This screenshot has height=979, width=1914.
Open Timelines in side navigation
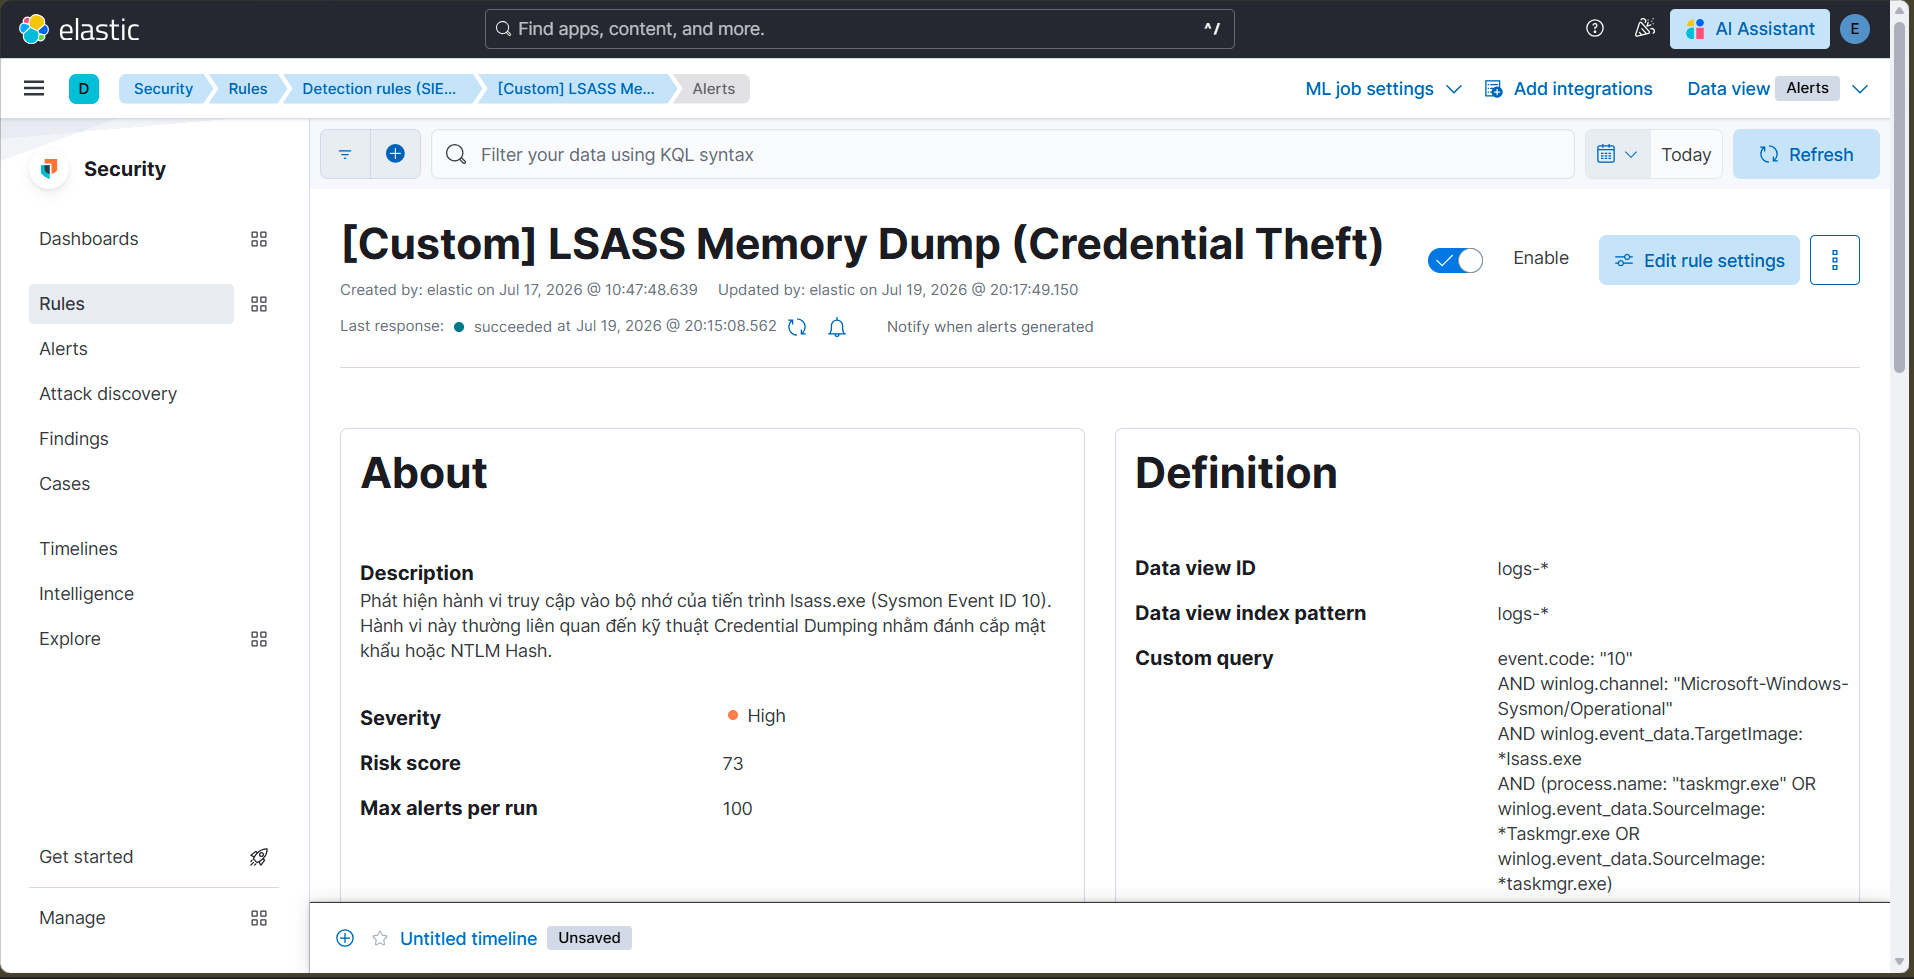(78, 549)
